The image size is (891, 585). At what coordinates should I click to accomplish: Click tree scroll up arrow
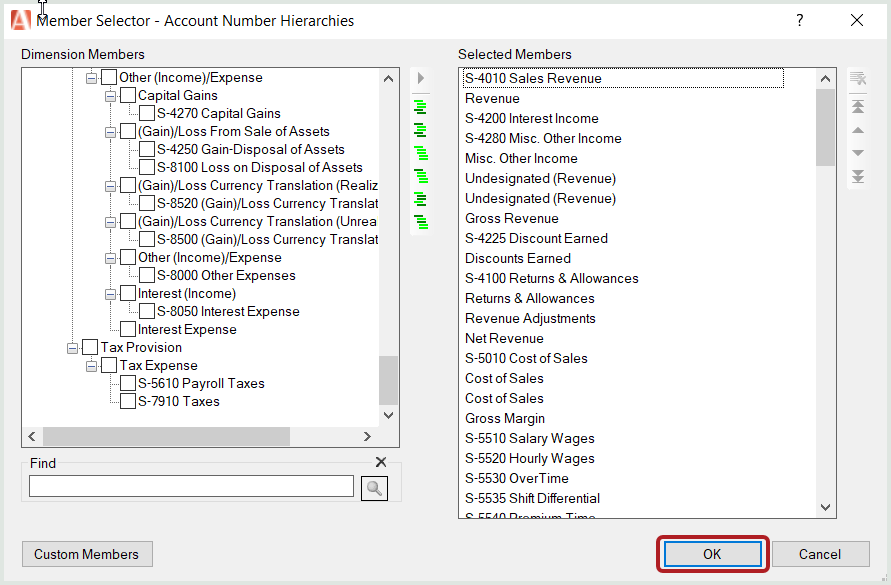(389, 79)
